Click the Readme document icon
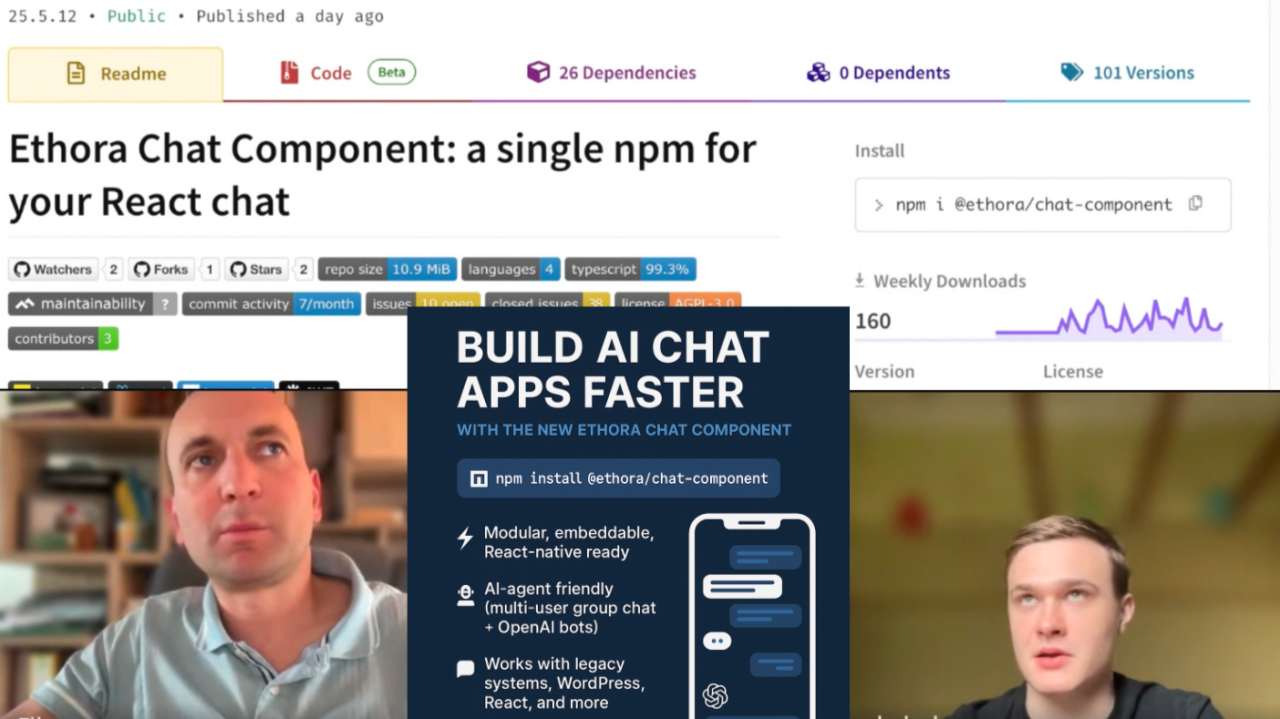The image size is (1280, 719). 76,73
